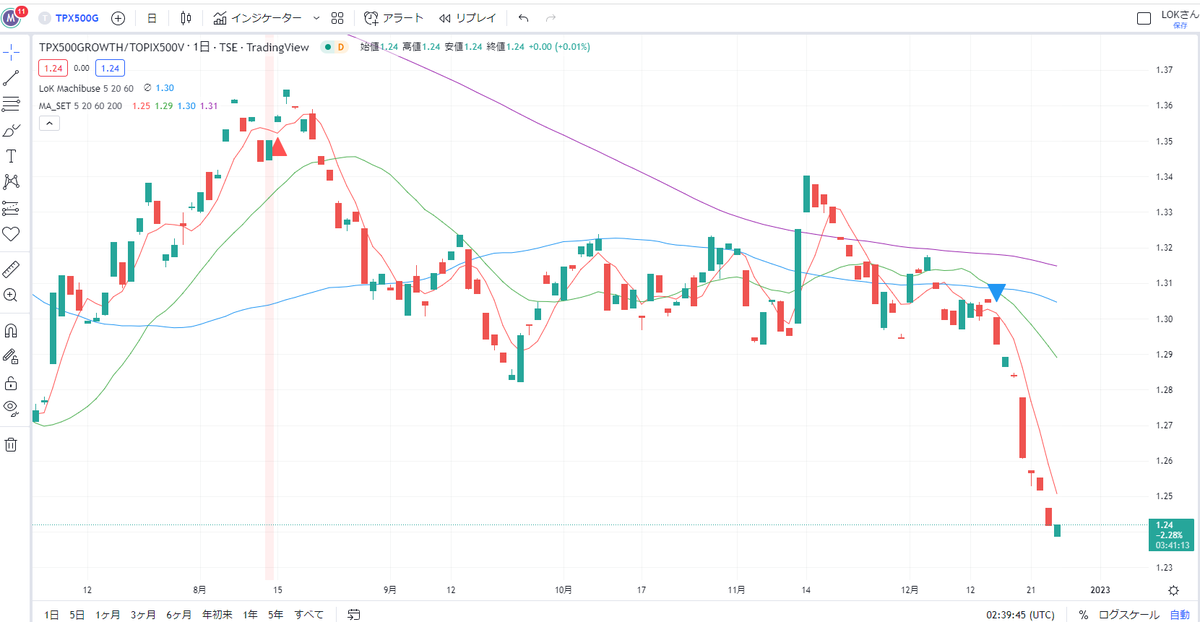Image resolution: width=1200 pixels, height=622 pixels.
Task: Toggle magnet mode for drawings
Action: pyautogui.click(x=12, y=330)
